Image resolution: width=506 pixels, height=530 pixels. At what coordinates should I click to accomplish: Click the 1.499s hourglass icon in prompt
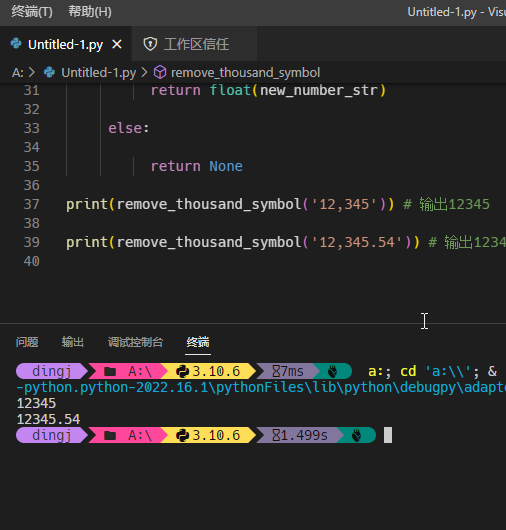click(x=276, y=435)
